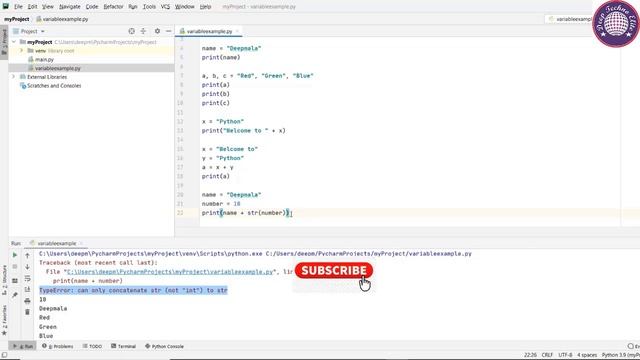The height and width of the screenshot is (360, 640).
Task: Open the Run menu
Action: point(133,7)
